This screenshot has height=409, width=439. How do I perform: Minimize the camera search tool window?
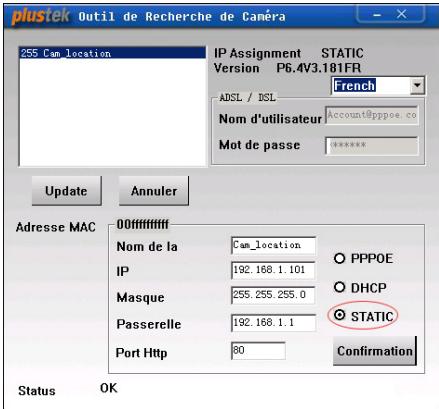tap(377, 15)
